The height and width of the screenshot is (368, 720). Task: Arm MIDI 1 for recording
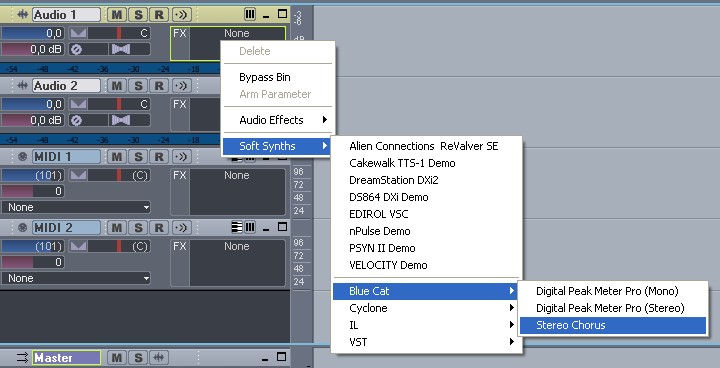click(159, 157)
